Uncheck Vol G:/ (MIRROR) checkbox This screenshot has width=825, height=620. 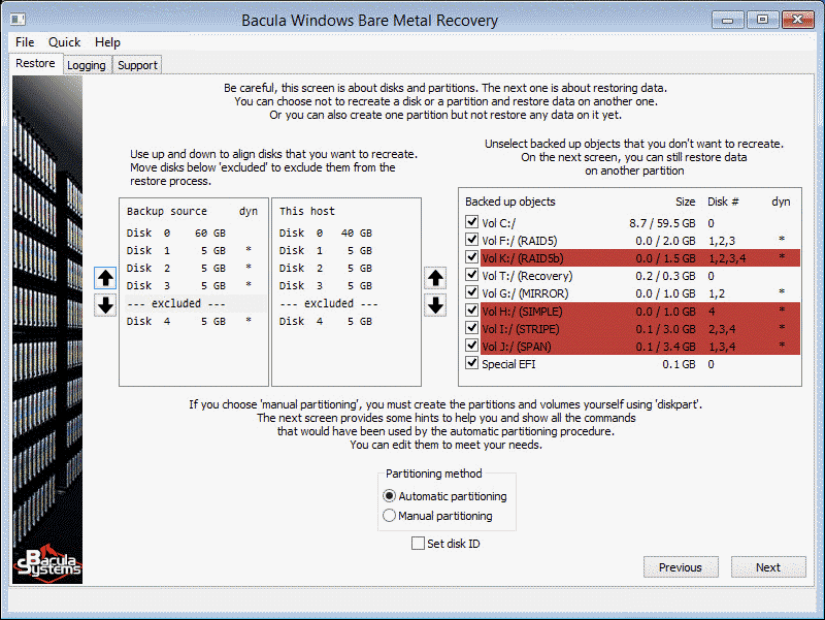pos(471,293)
